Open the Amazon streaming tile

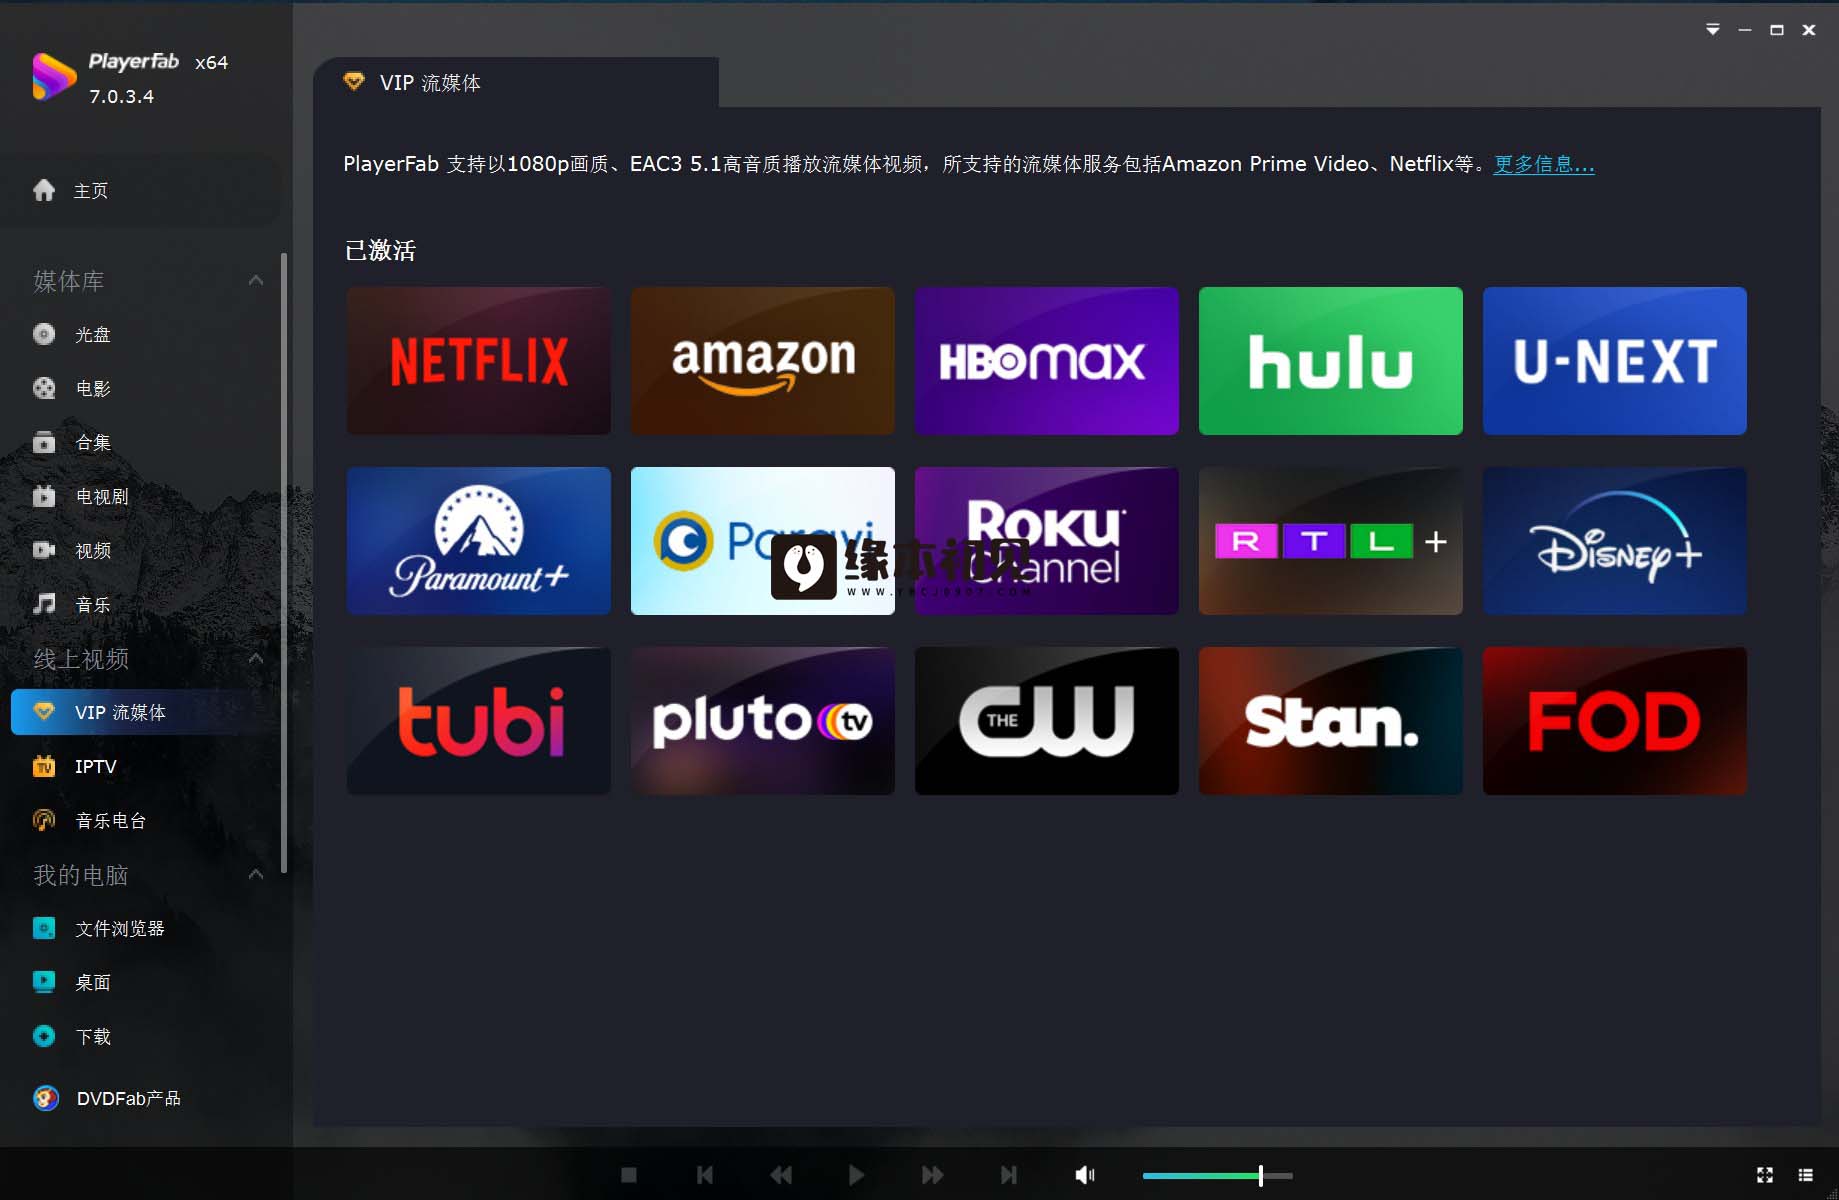click(x=762, y=361)
